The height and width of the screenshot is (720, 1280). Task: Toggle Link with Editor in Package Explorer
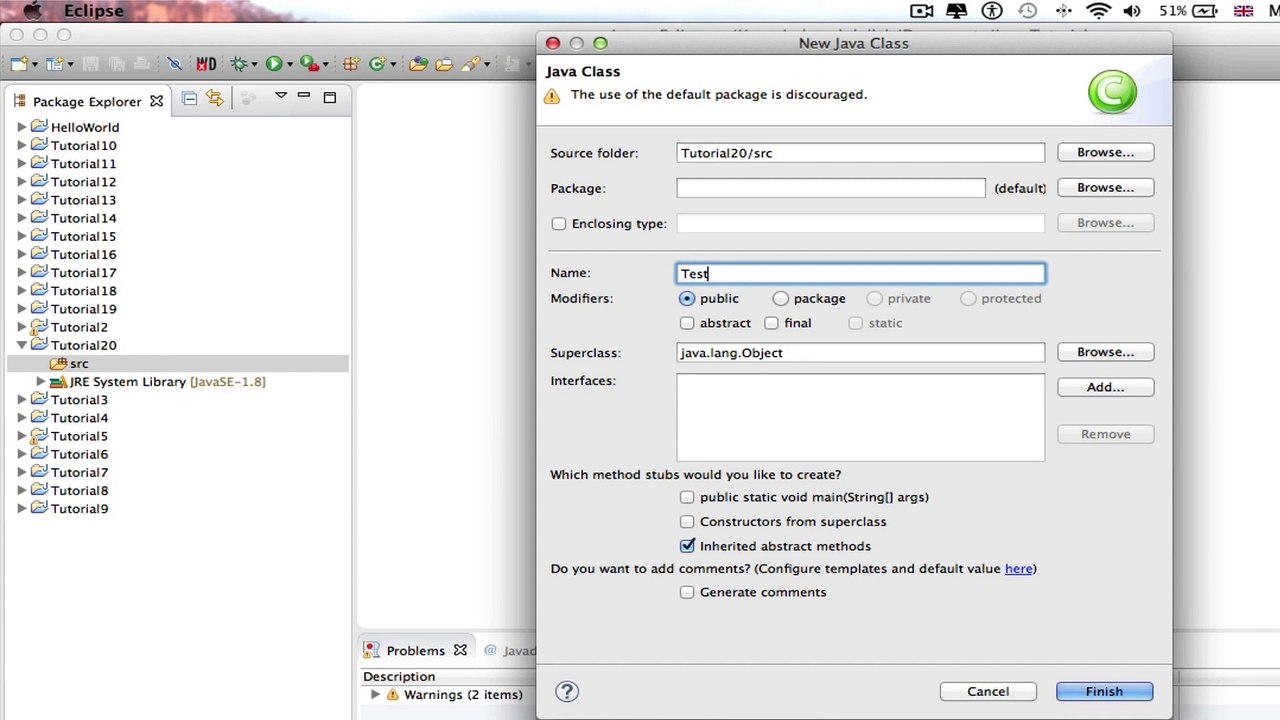pyautogui.click(x=214, y=98)
